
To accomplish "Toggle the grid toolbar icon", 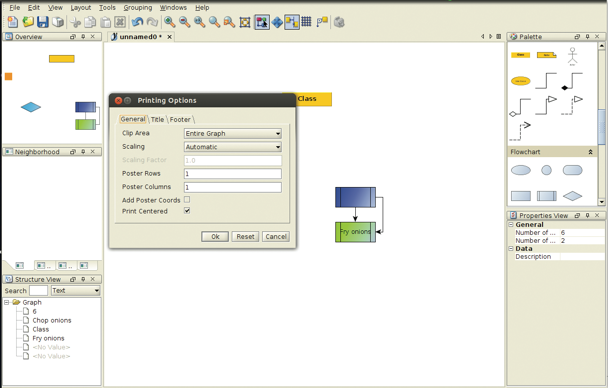I will click(306, 22).
